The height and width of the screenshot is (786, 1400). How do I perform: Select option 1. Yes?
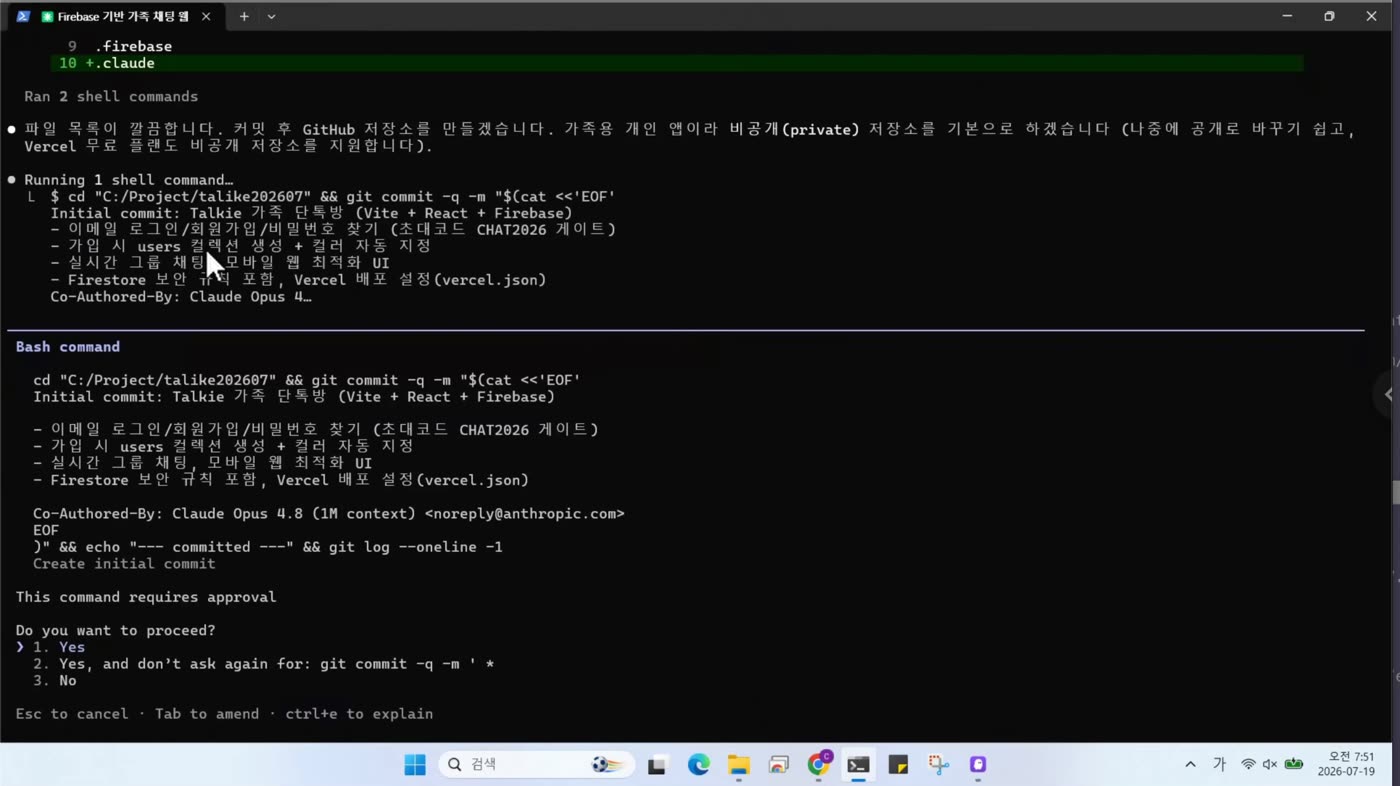pos(59,647)
